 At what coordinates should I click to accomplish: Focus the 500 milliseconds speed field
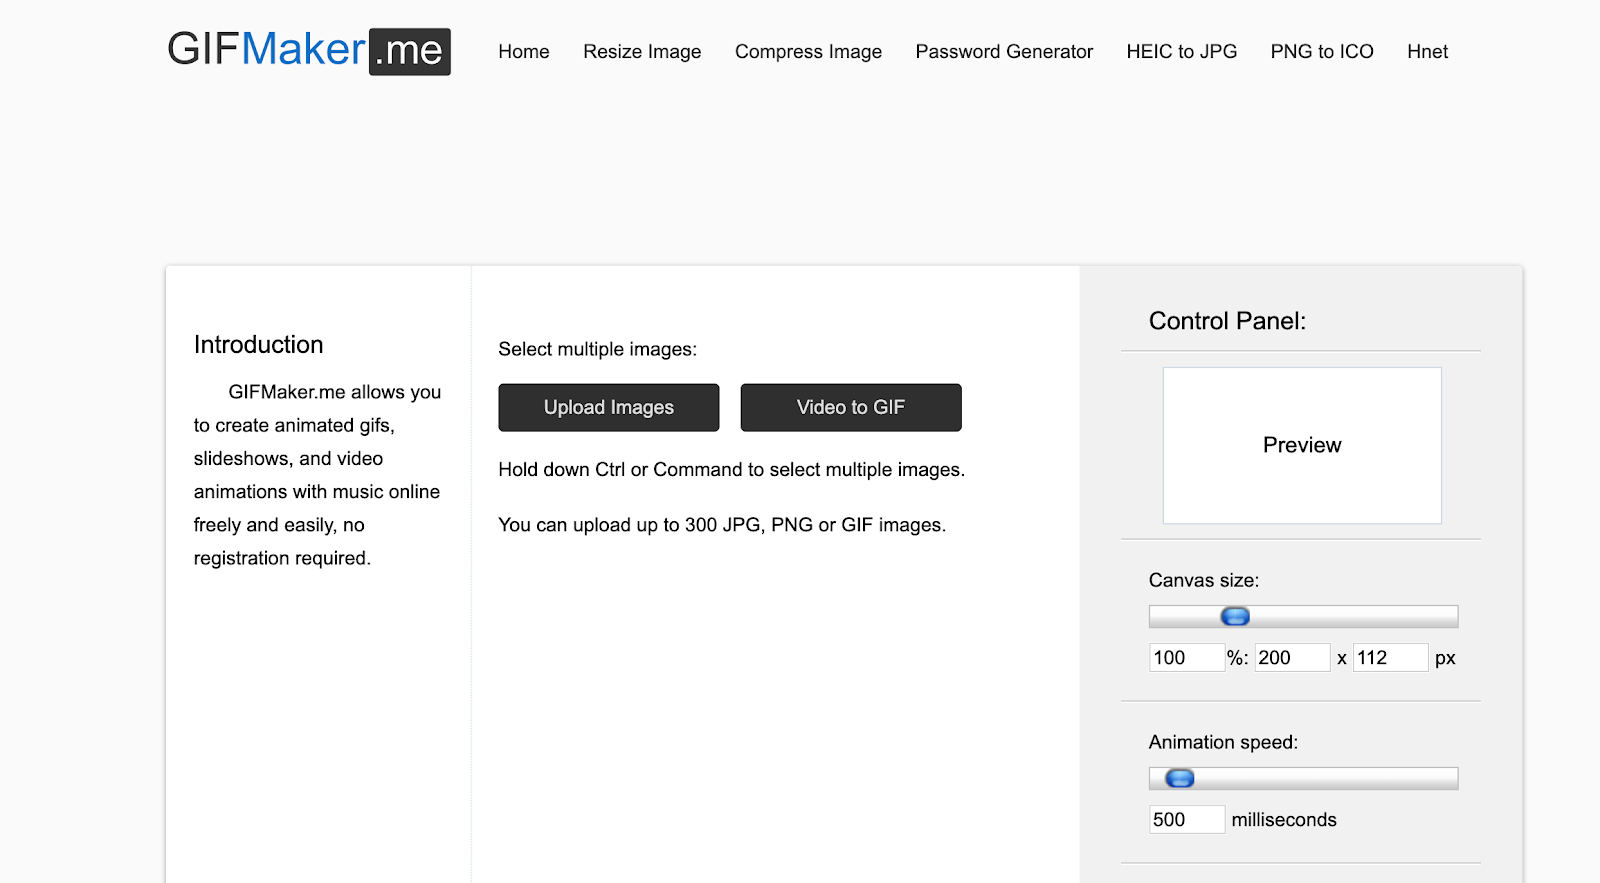(x=1186, y=820)
